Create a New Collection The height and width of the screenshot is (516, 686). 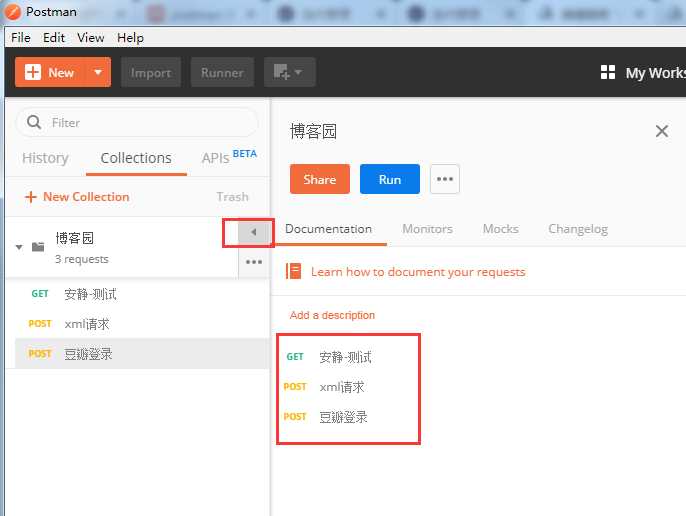77,197
